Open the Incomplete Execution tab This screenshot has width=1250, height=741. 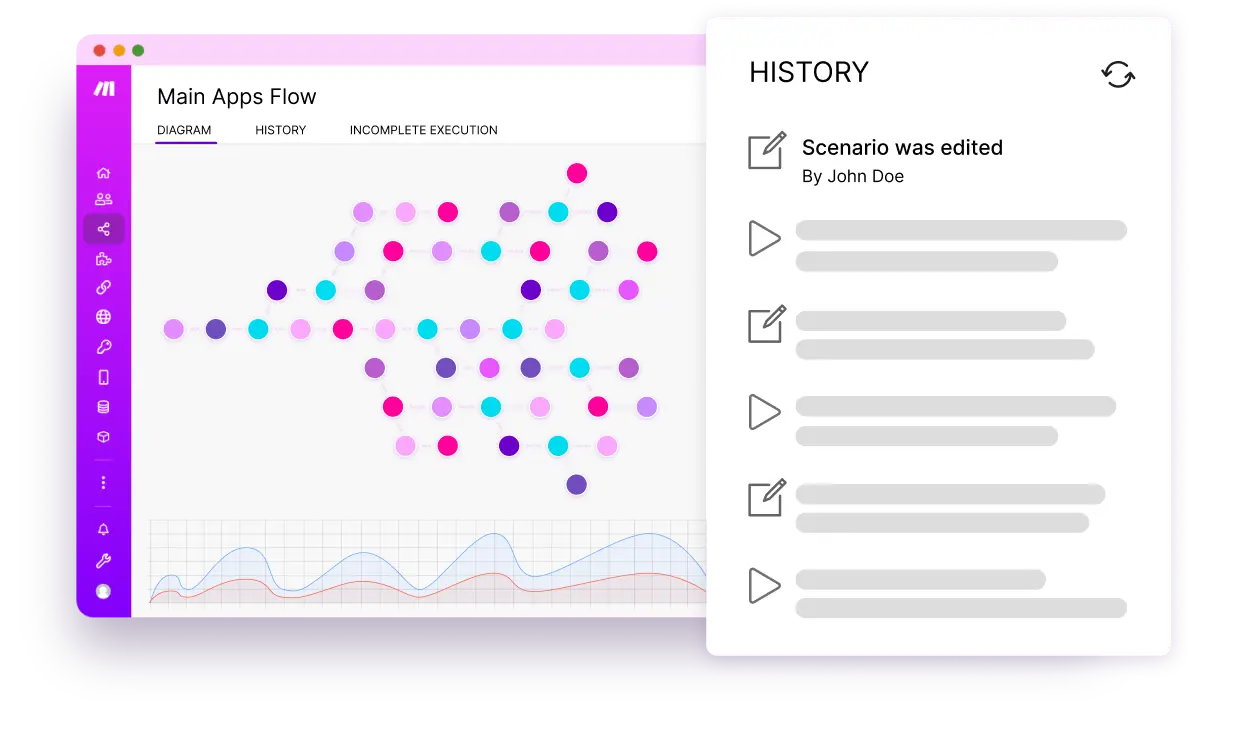tap(423, 130)
